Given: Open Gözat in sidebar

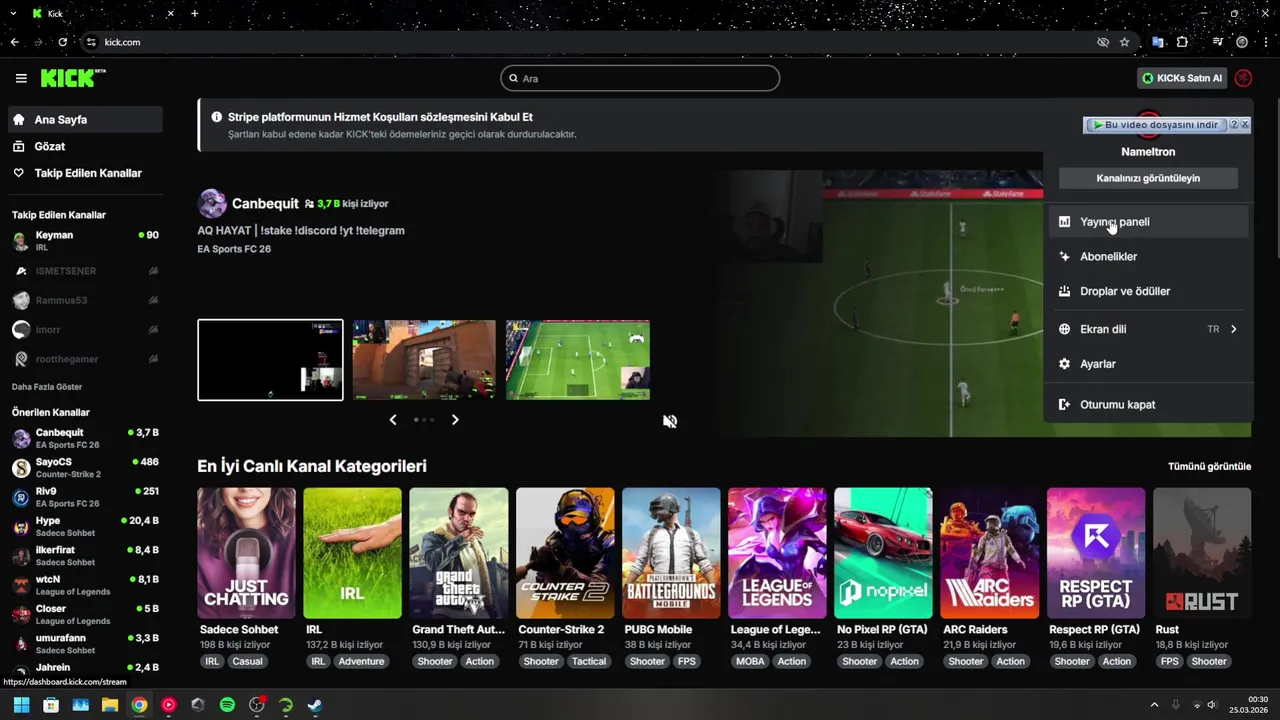Looking at the screenshot, I should (x=85, y=146).
